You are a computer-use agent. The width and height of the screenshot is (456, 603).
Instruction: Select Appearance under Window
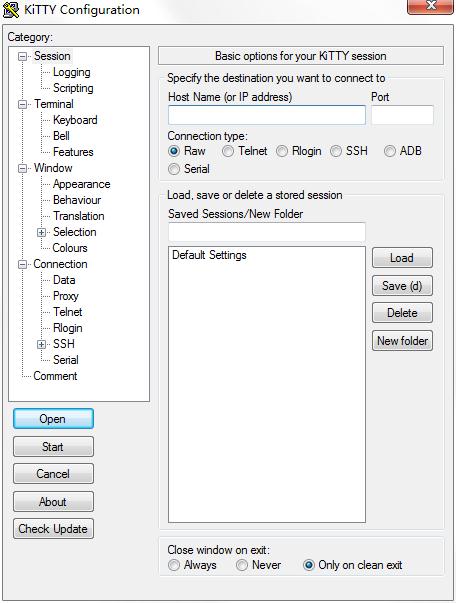[82, 184]
